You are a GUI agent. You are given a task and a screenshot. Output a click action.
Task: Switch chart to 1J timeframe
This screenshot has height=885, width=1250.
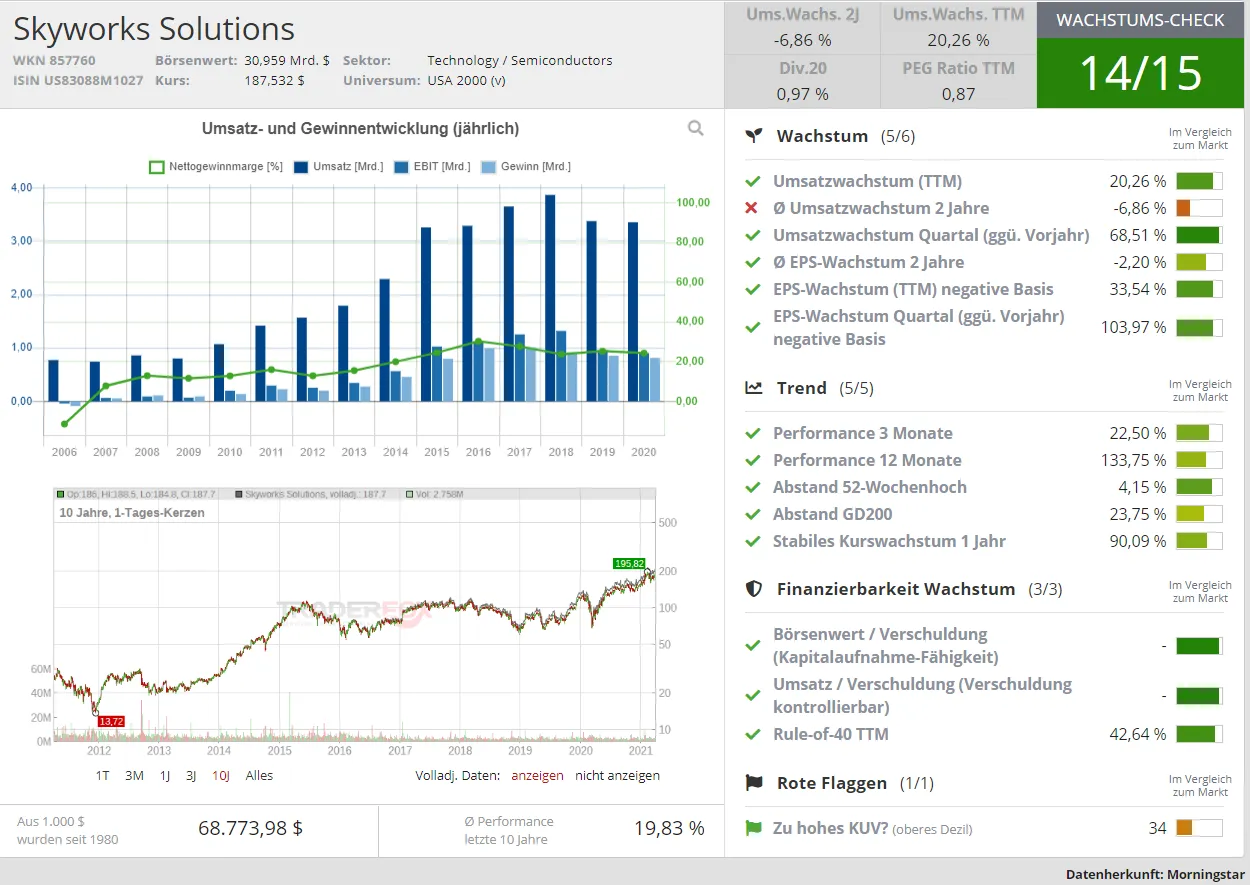[x=165, y=775]
